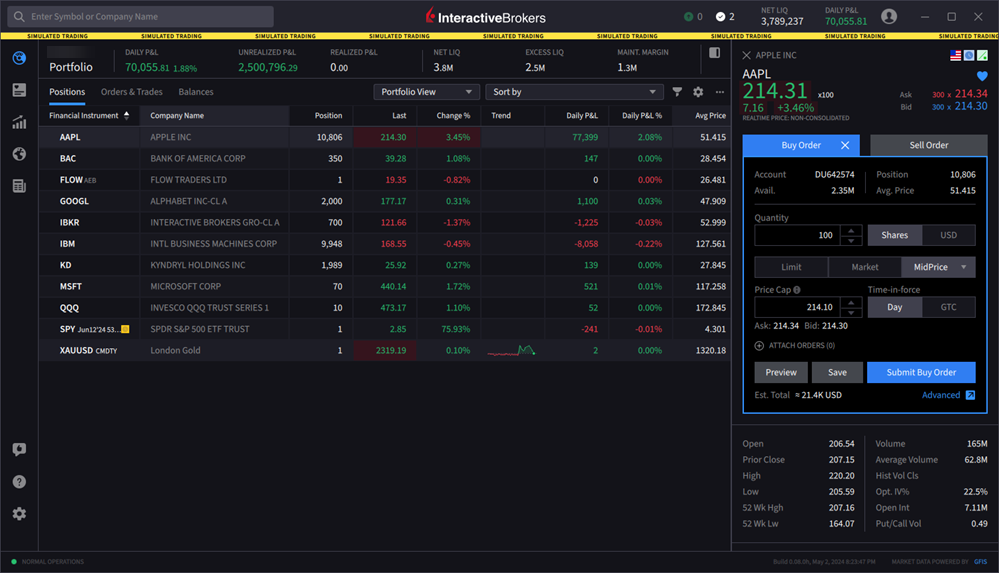
Task: Click the US flag icon in quote panel
Action: point(956,55)
